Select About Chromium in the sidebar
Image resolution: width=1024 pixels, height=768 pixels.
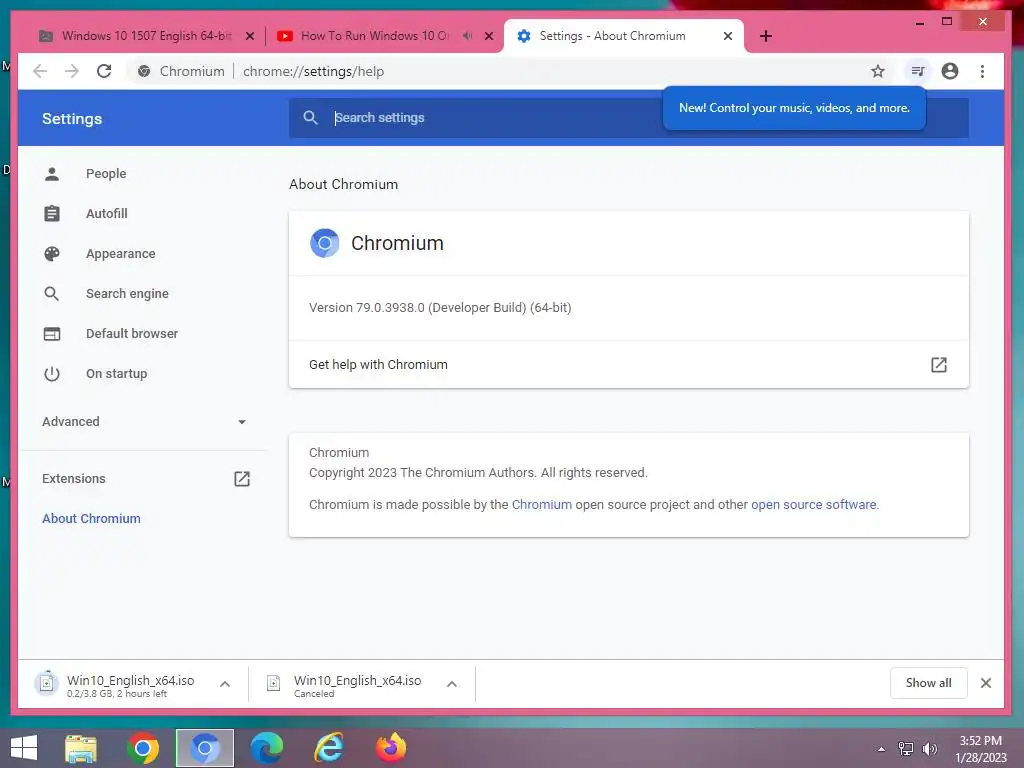[91, 519]
